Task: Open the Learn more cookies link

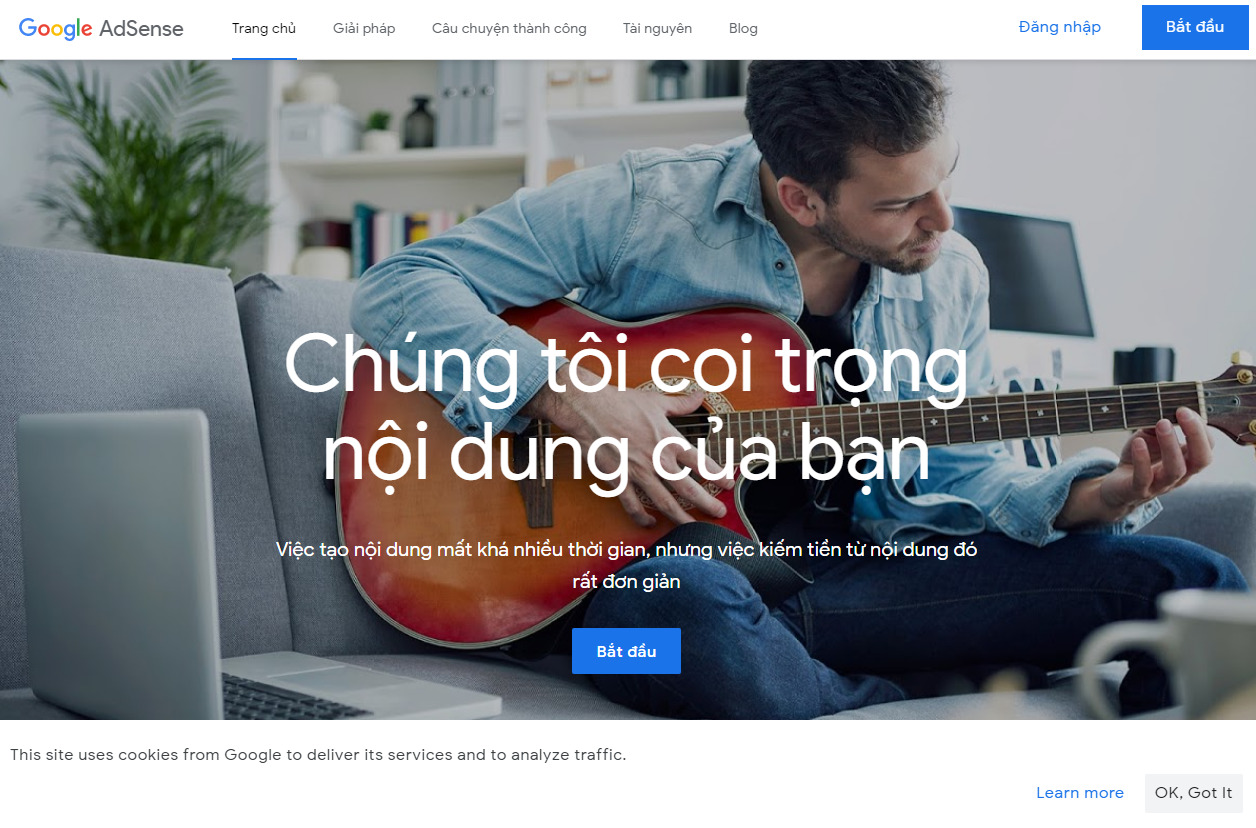Action: (x=1080, y=793)
